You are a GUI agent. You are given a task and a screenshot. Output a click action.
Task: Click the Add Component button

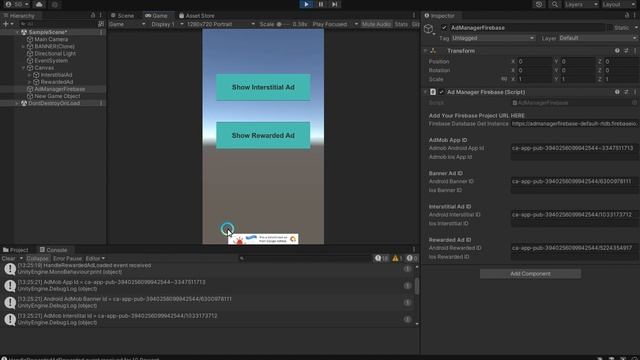[530, 273]
